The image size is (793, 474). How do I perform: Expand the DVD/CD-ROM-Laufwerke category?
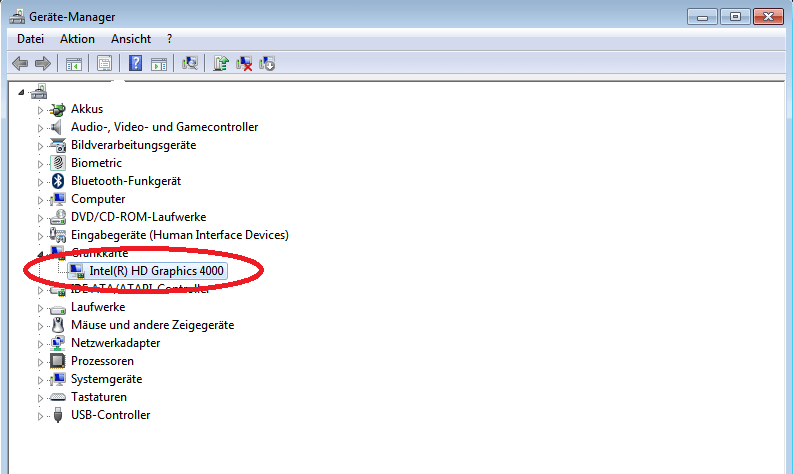pos(40,218)
